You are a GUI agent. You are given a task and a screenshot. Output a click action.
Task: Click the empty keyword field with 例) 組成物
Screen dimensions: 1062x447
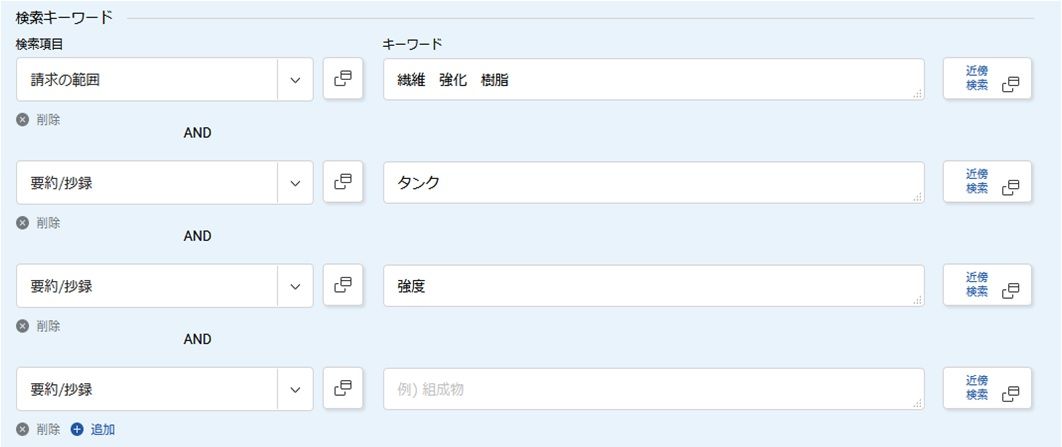point(652,389)
